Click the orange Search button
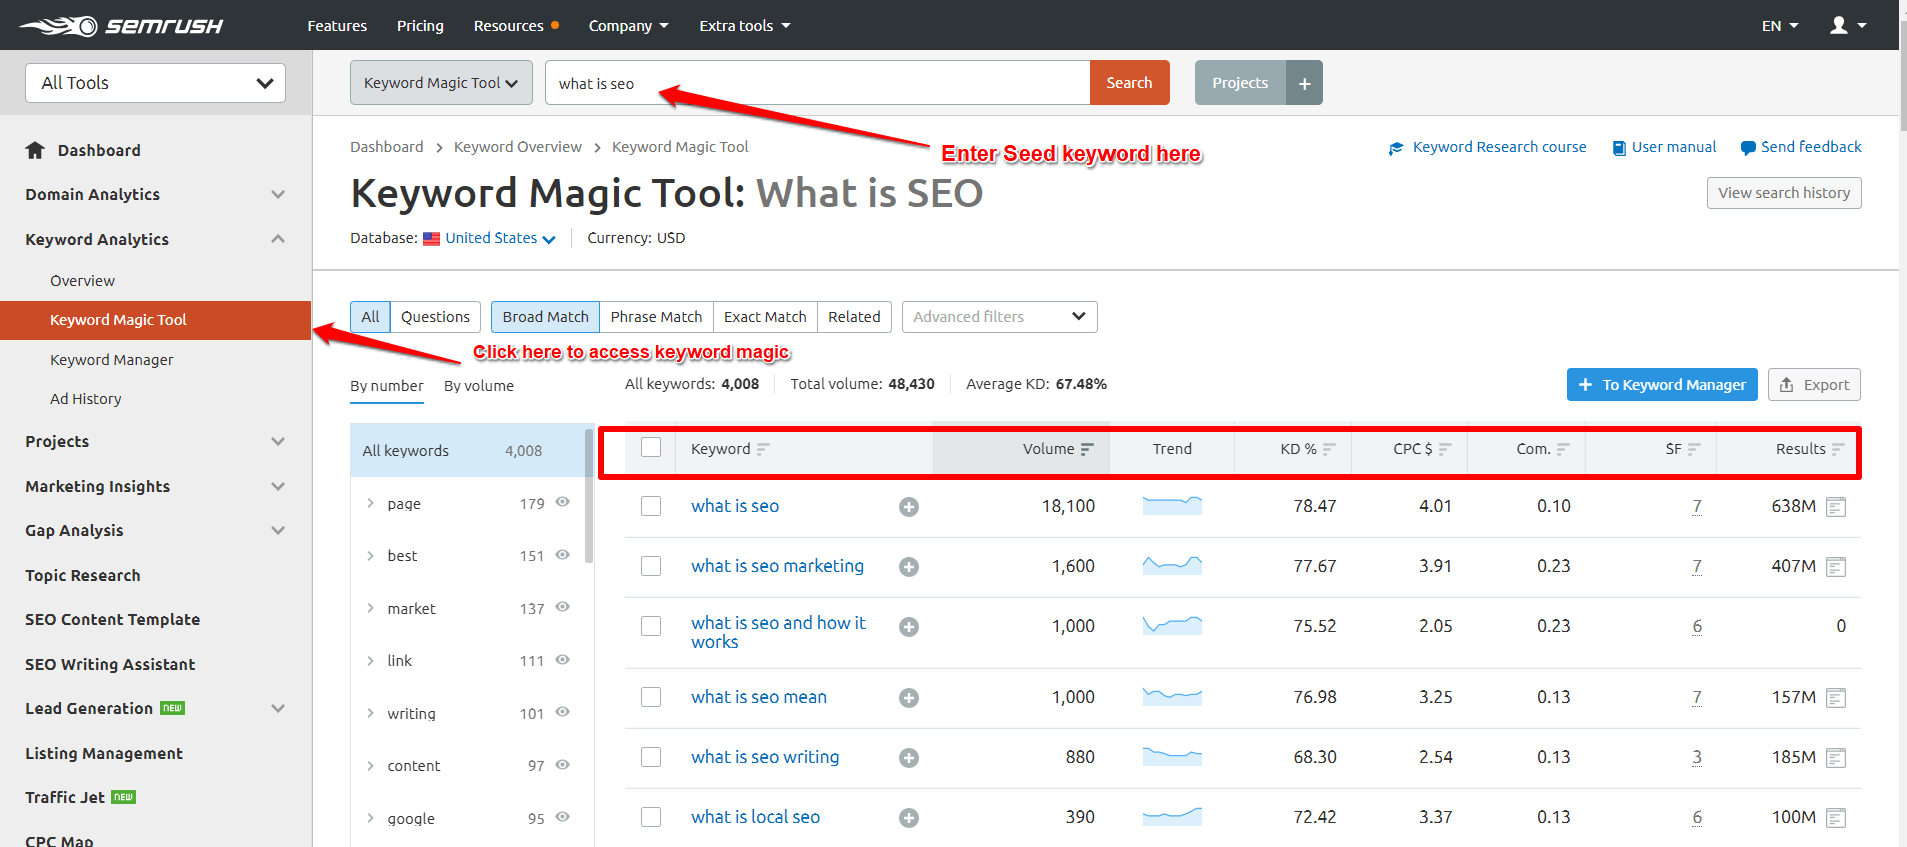This screenshot has height=847, width=1907. (1129, 83)
